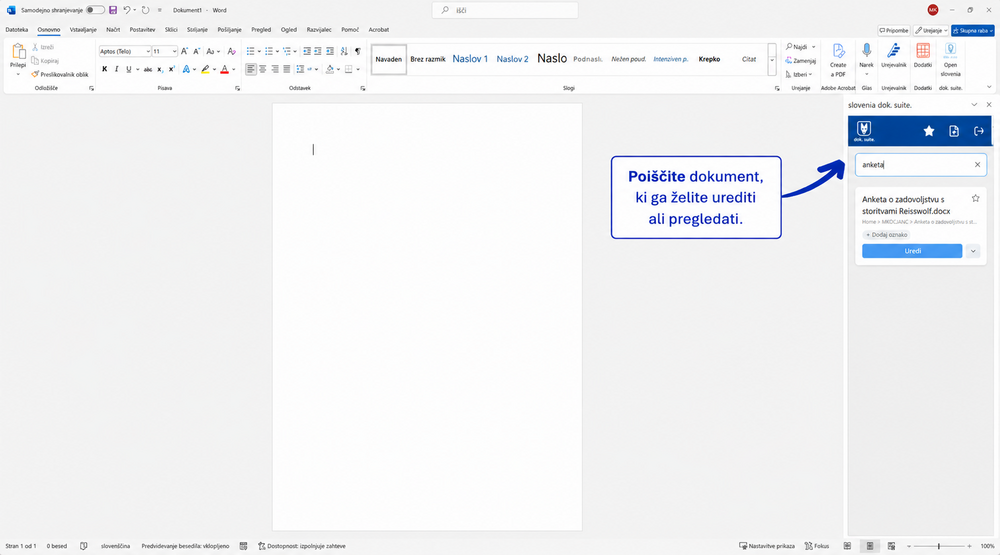This screenshot has width=1000, height=555.
Task: Apply the yellow text highlight color
Action: tap(205, 70)
